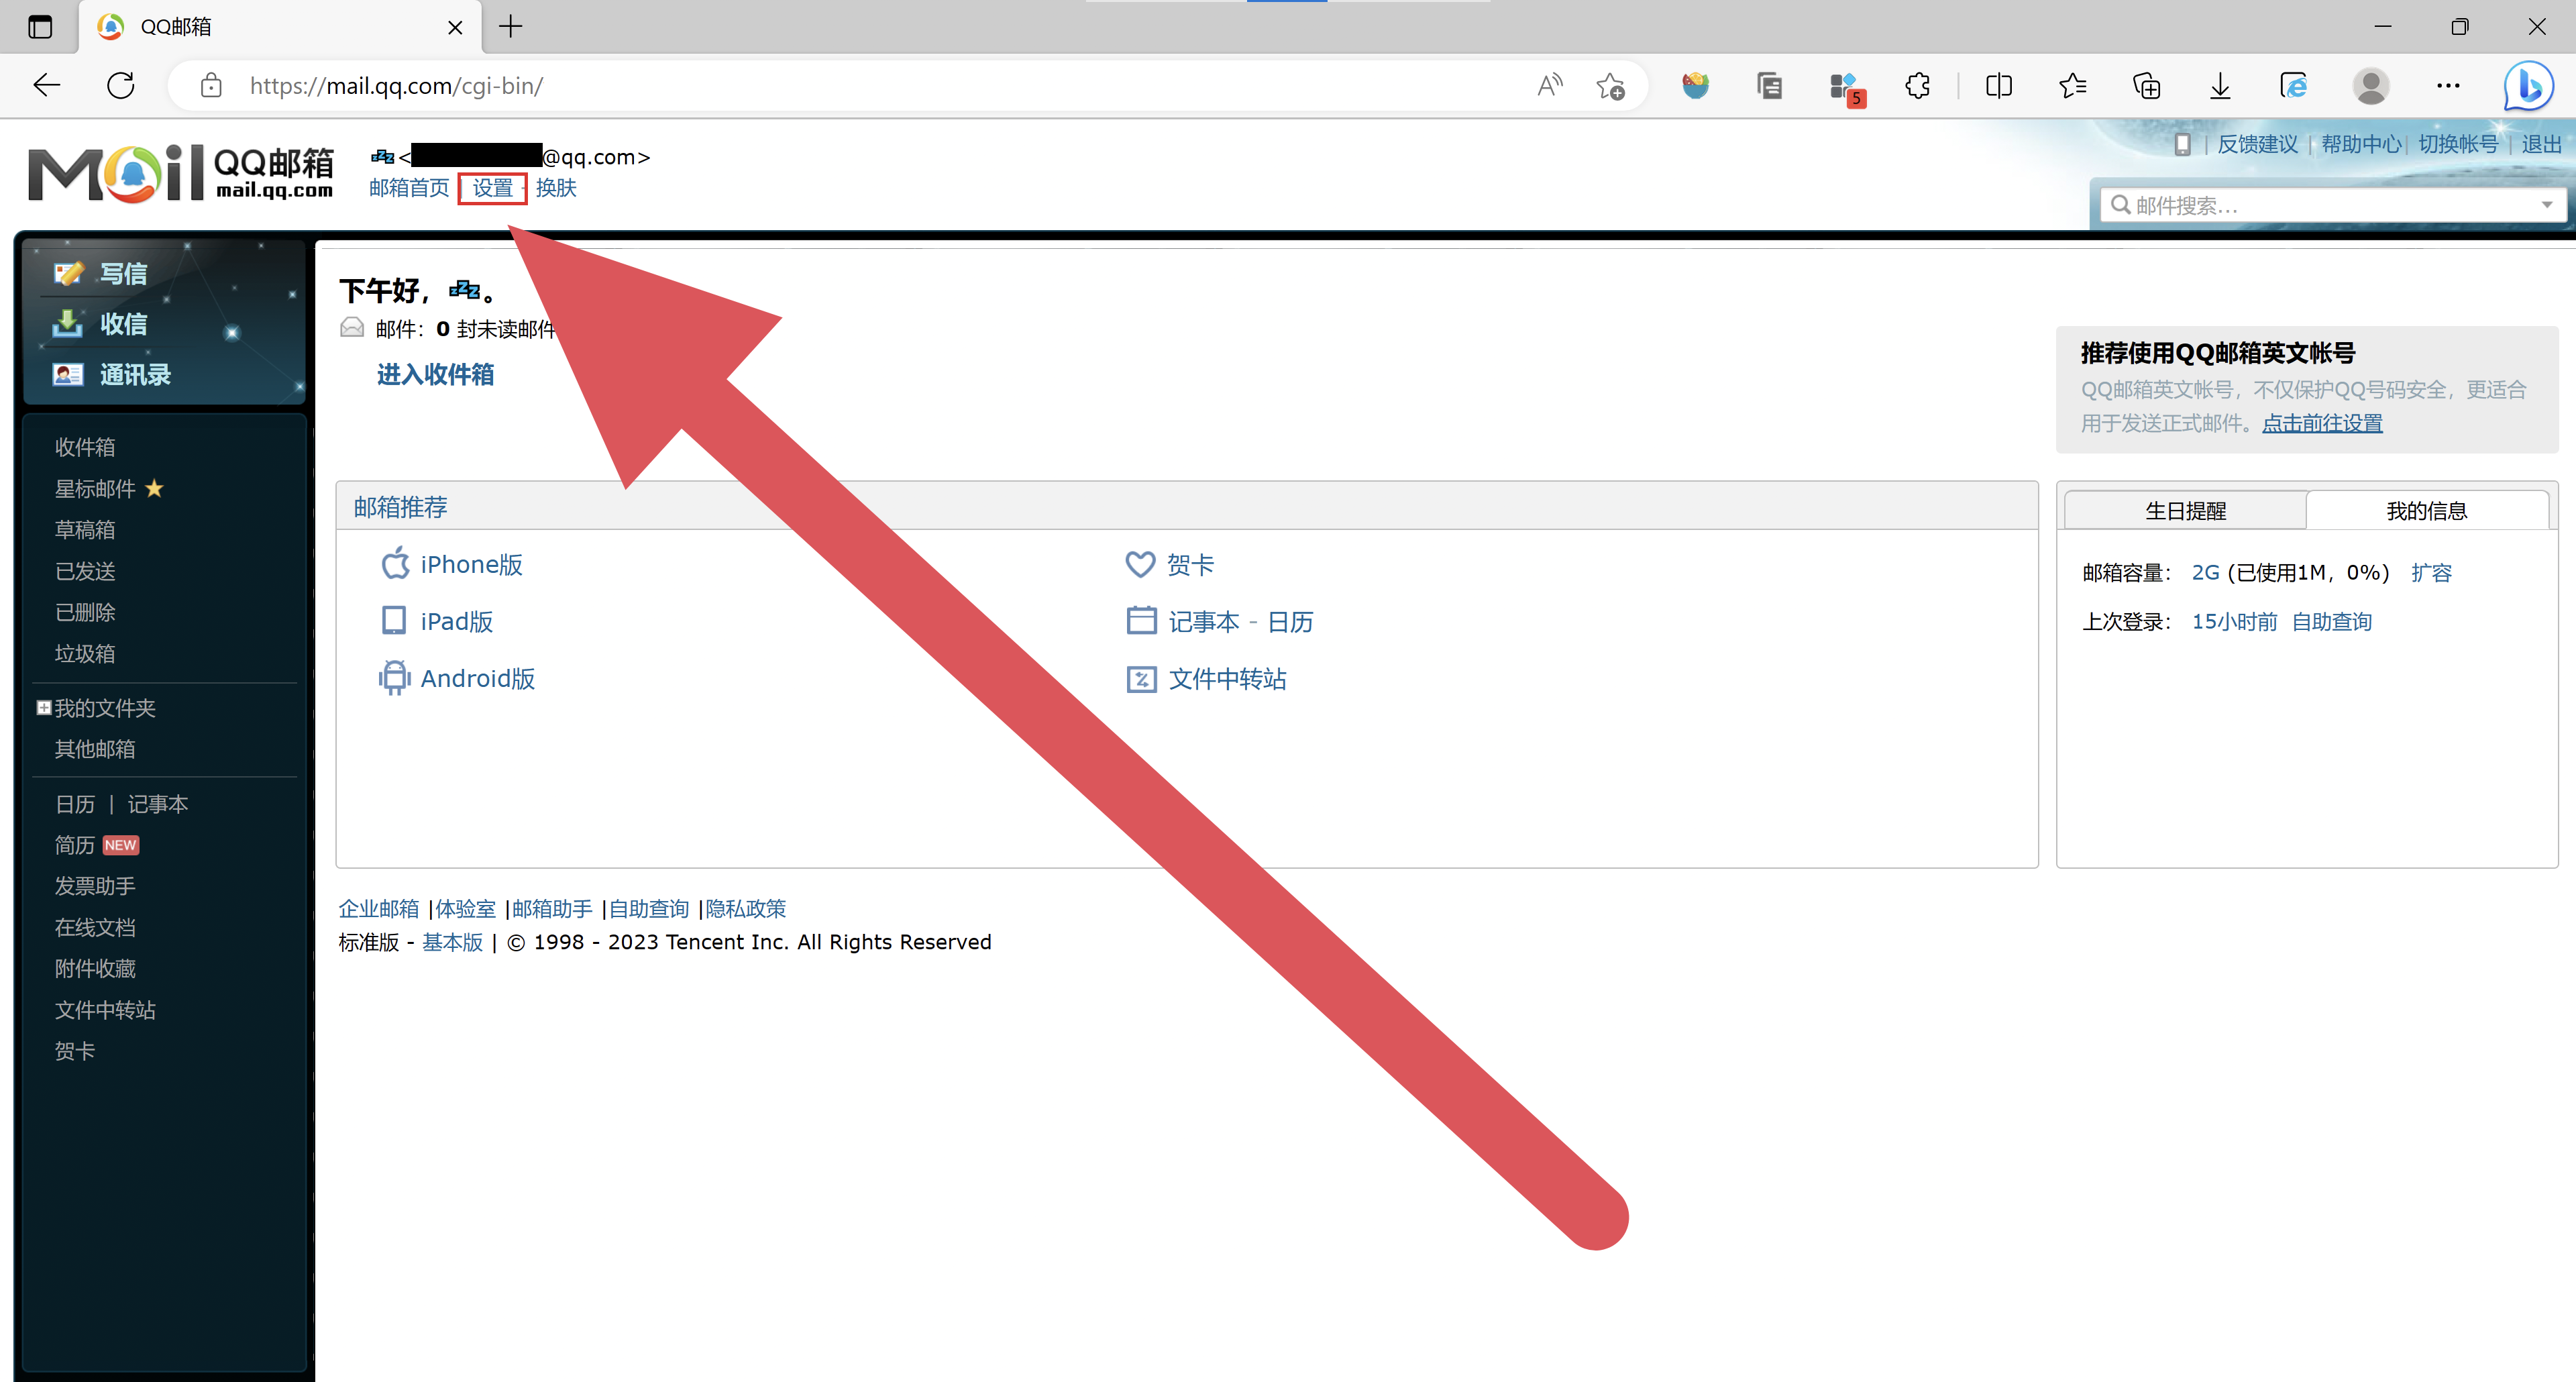Click the 收信 receive mail icon
This screenshot has height=1382, width=2576.
click(68, 323)
